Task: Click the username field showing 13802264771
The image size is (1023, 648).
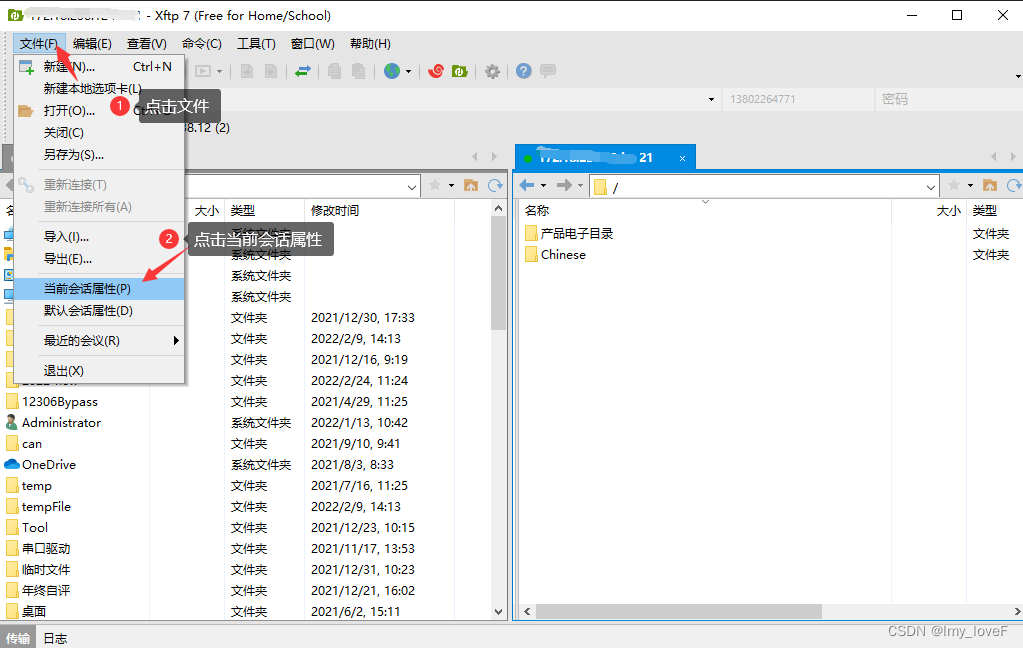Action: coord(797,99)
